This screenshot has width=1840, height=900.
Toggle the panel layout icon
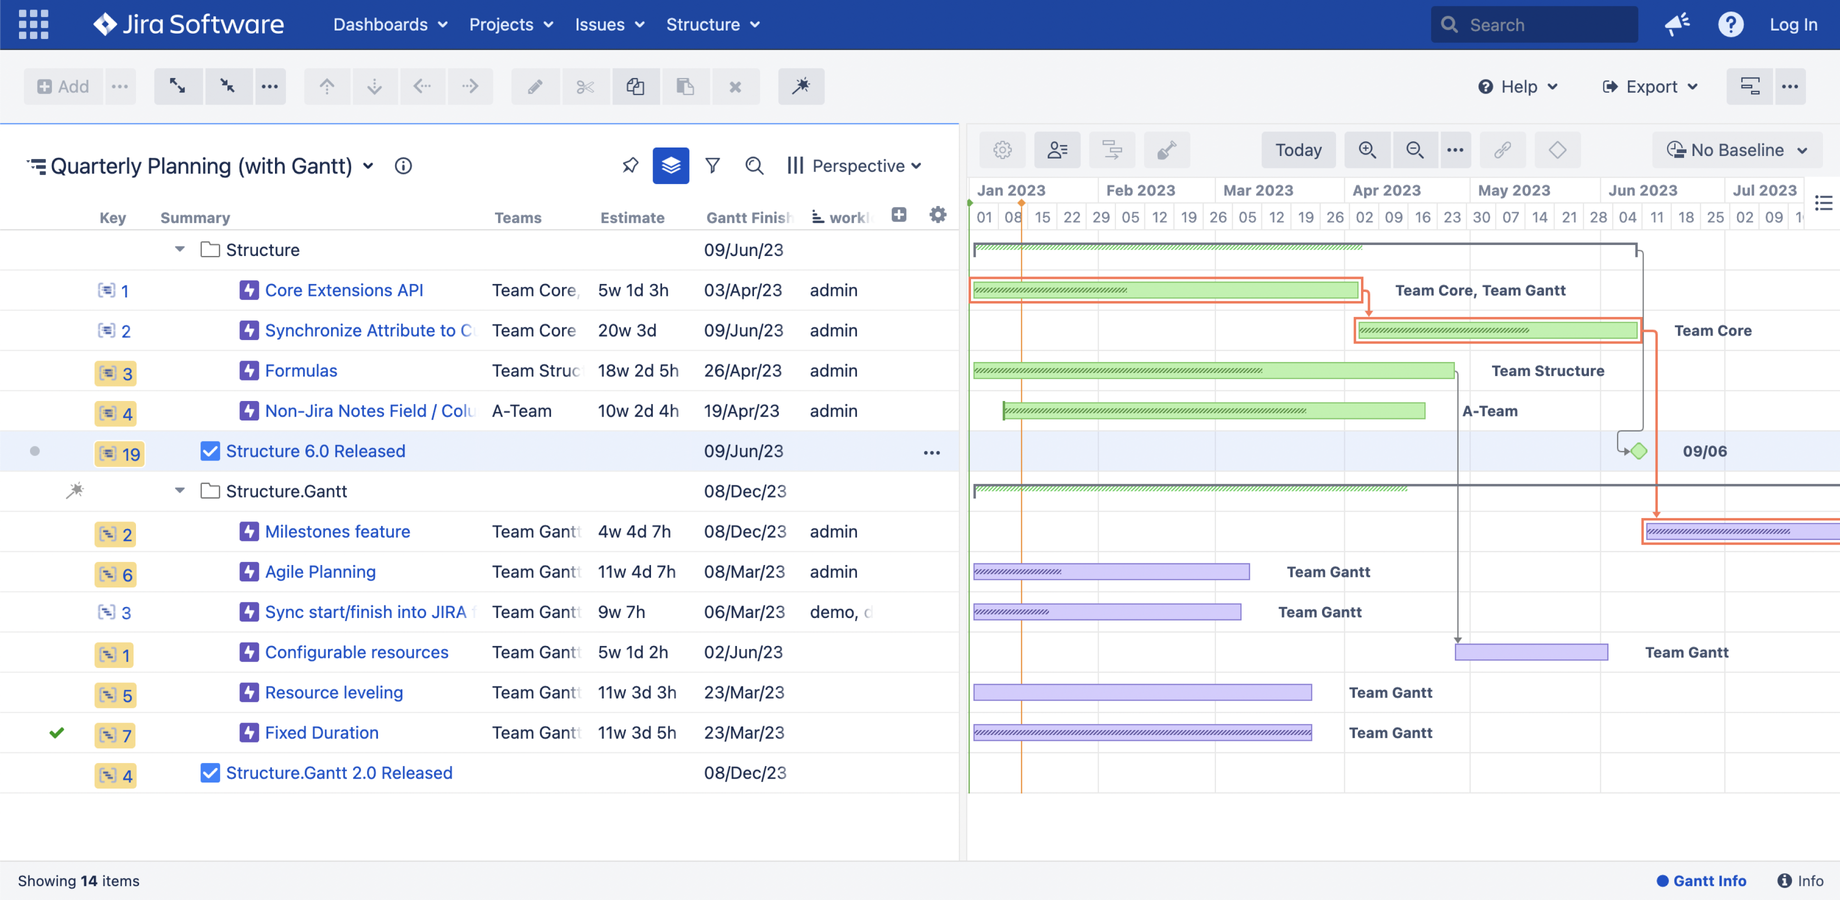[x=1749, y=86]
